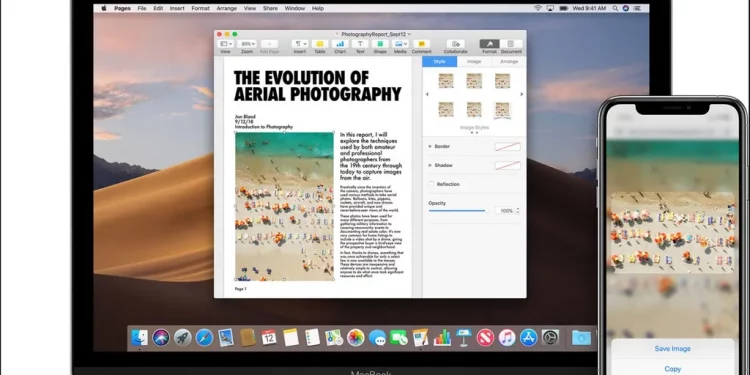Screen dimensions: 750x375
Task: Tap Save Image on the iPhone
Action: pos(673,349)
